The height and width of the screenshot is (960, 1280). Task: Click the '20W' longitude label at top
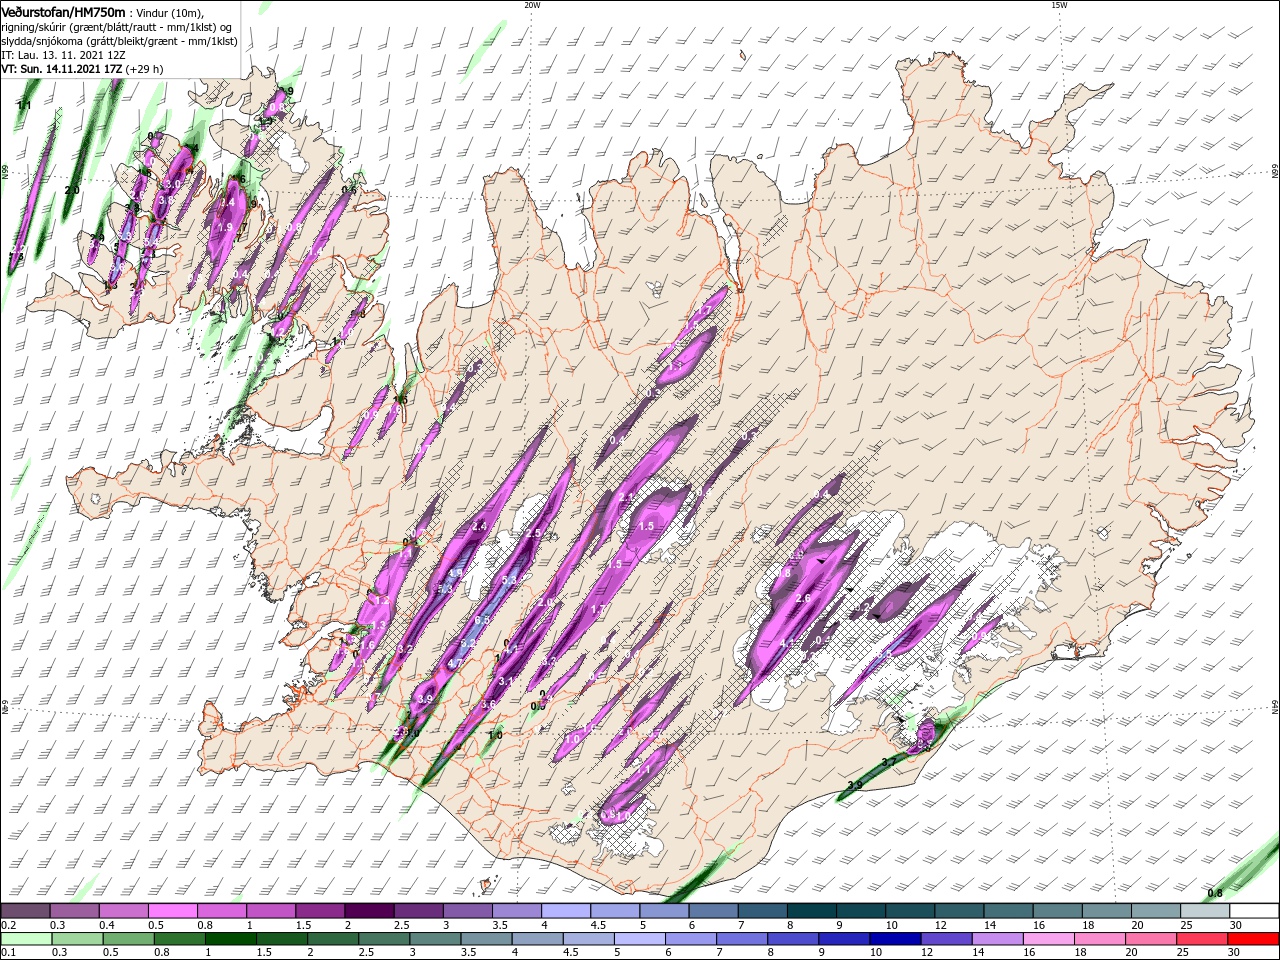pos(532,5)
